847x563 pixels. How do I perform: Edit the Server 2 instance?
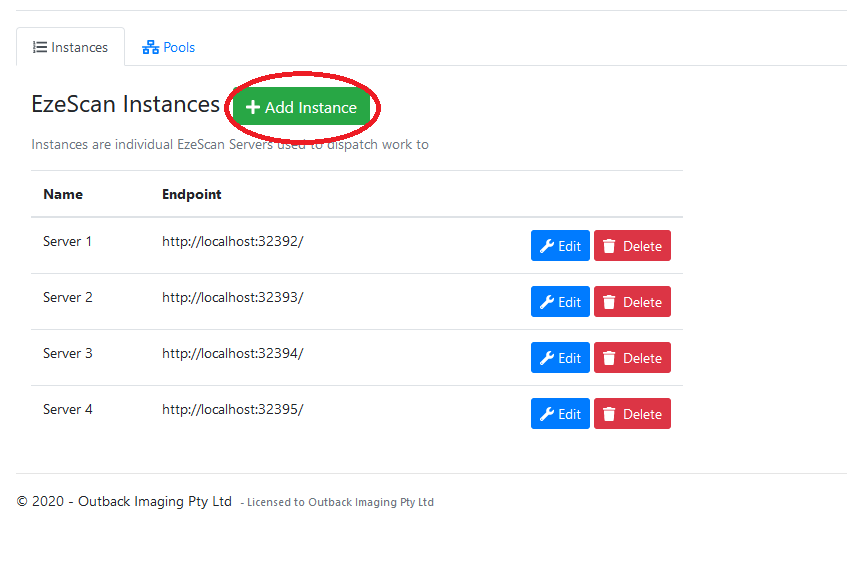pos(560,302)
